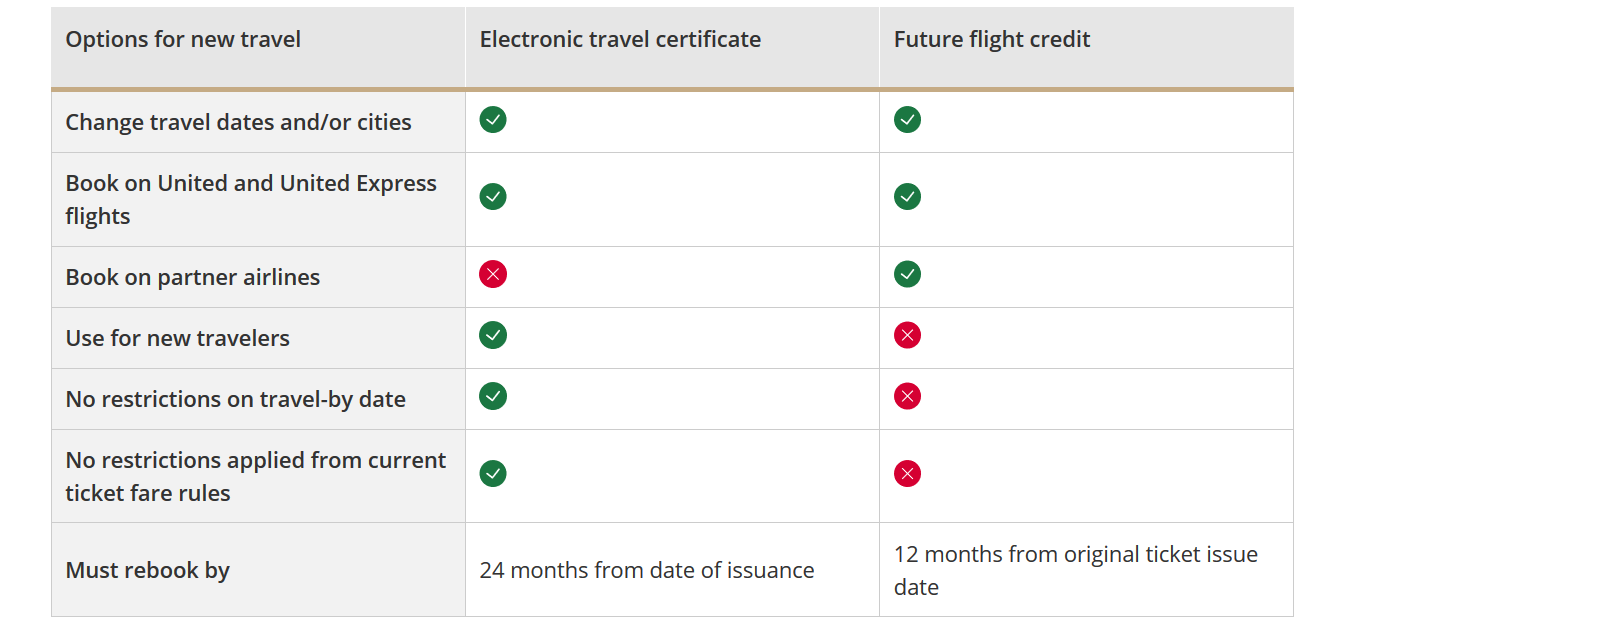Click green check for Future credit change dates
This screenshot has height=639, width=1615.
[x=907, y=120]
